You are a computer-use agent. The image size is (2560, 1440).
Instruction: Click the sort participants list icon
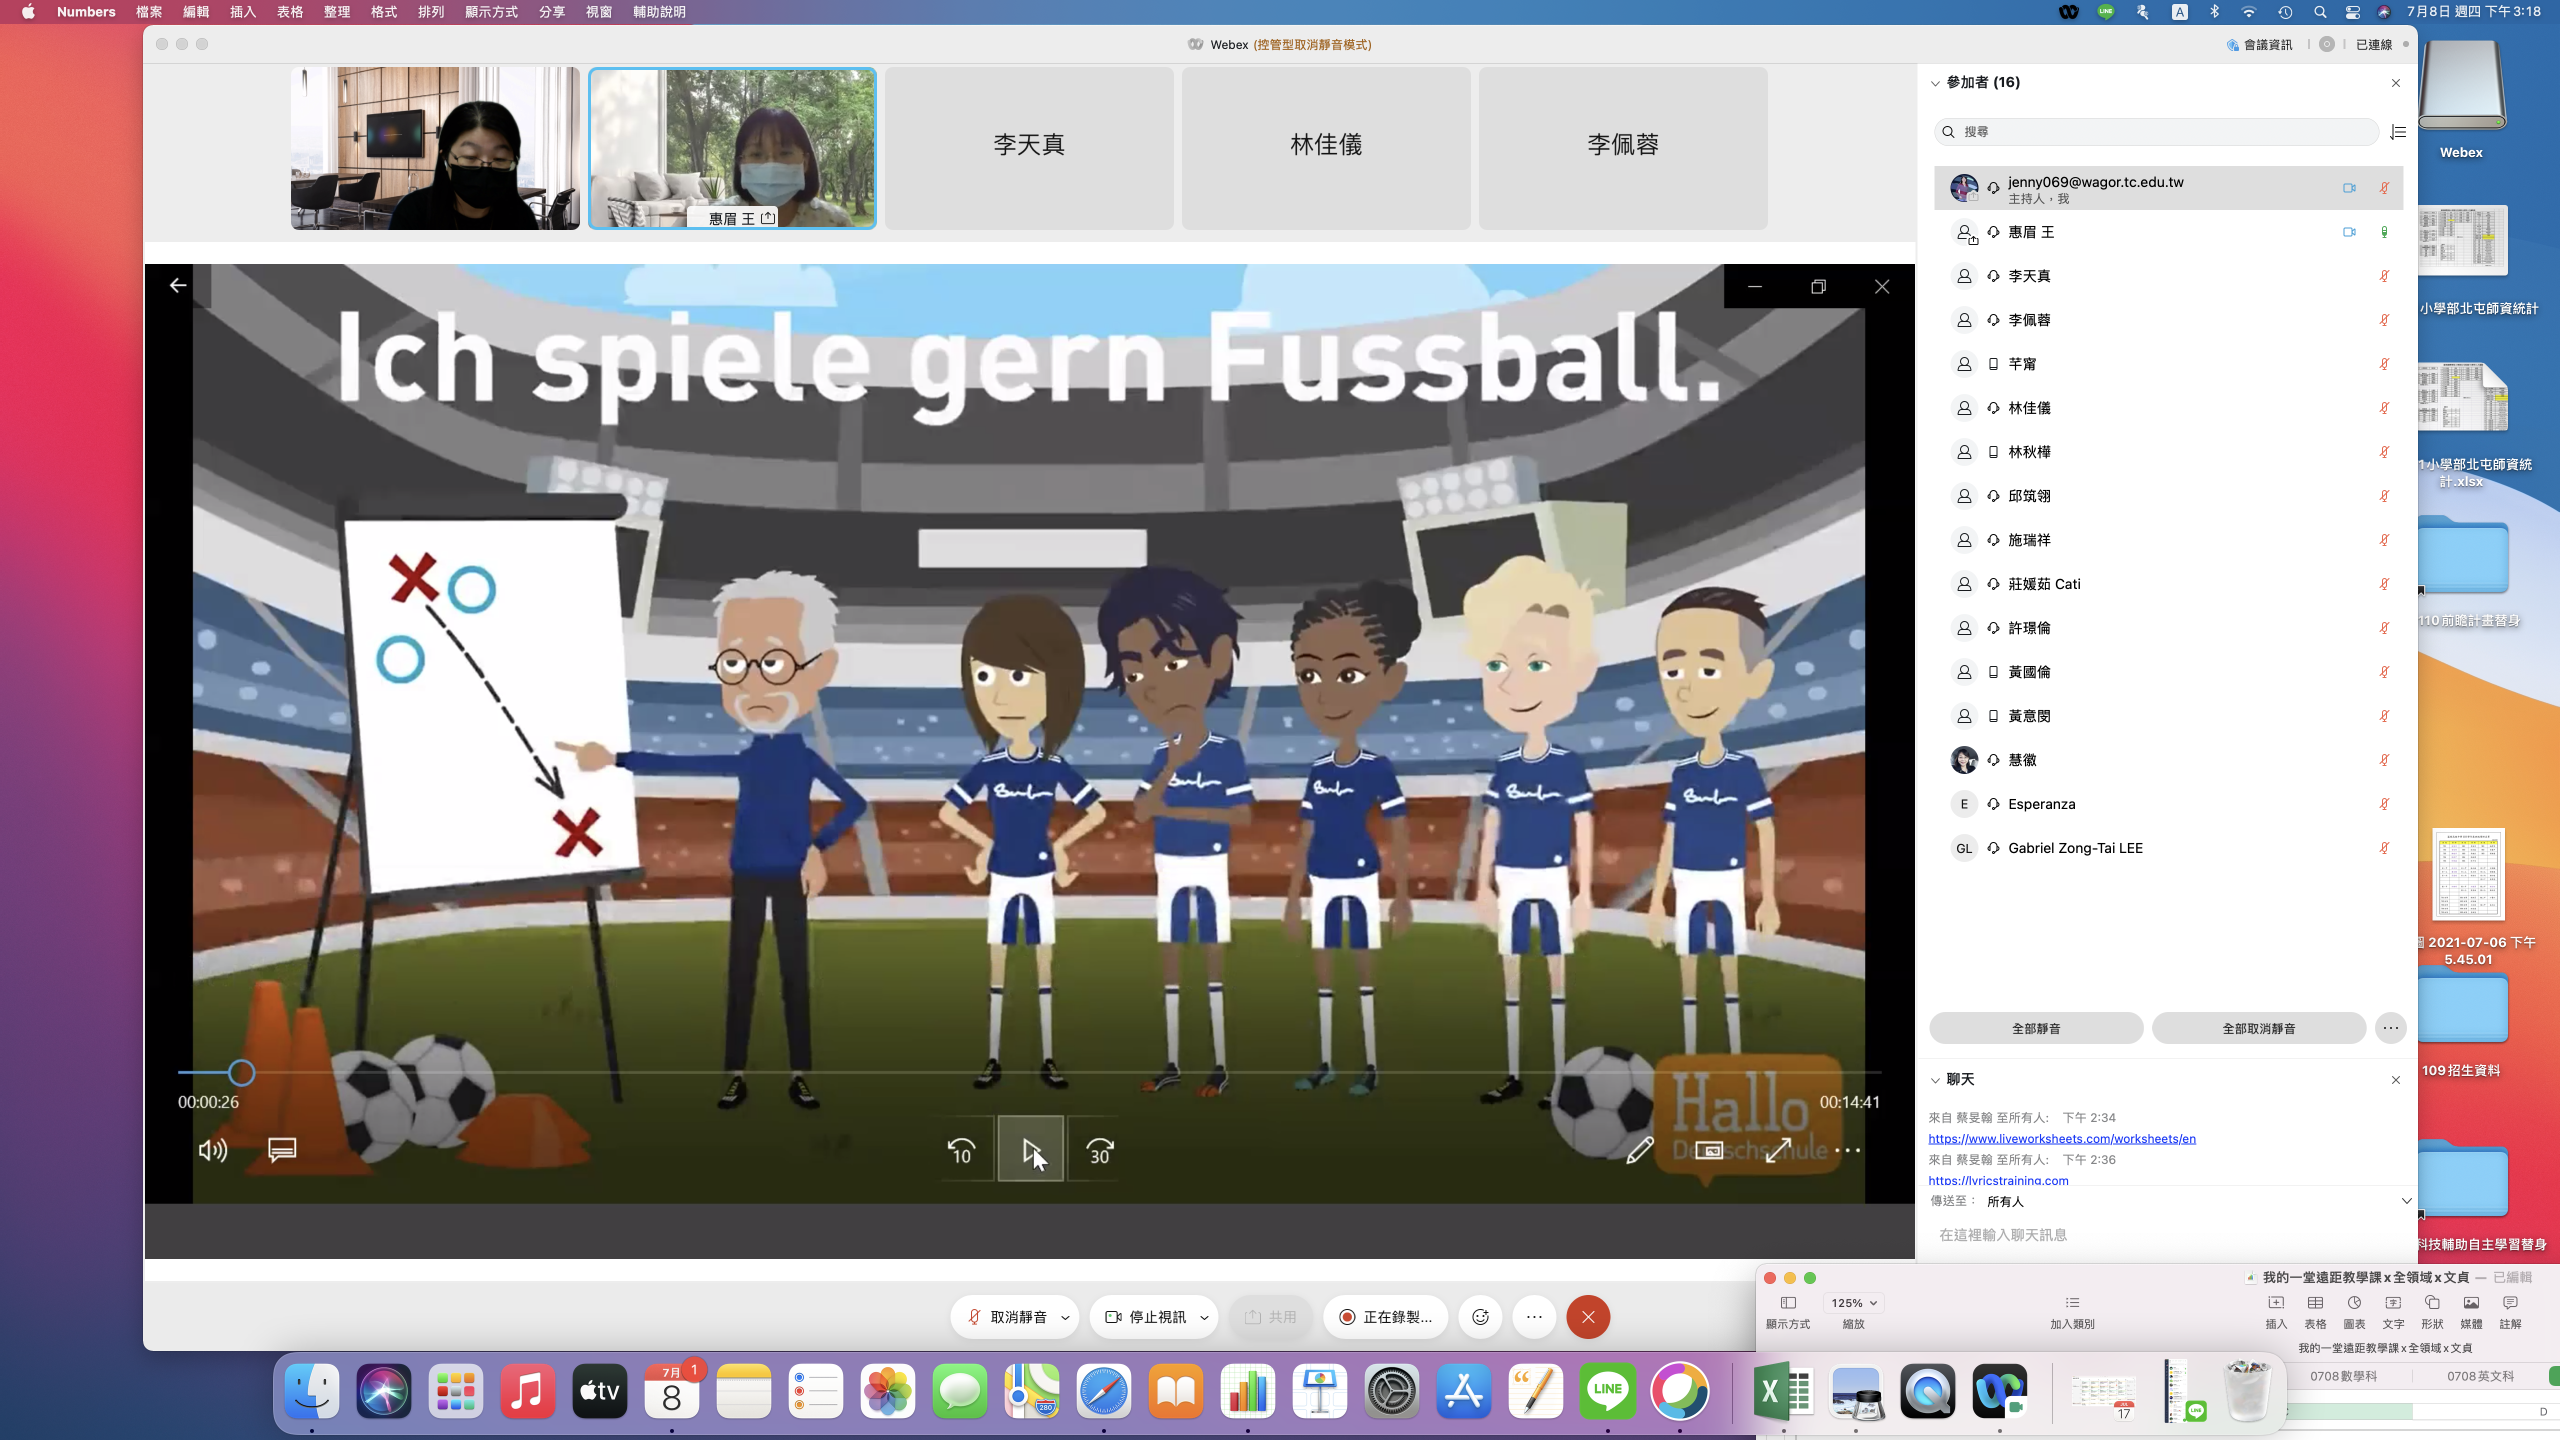(2397, 132)
